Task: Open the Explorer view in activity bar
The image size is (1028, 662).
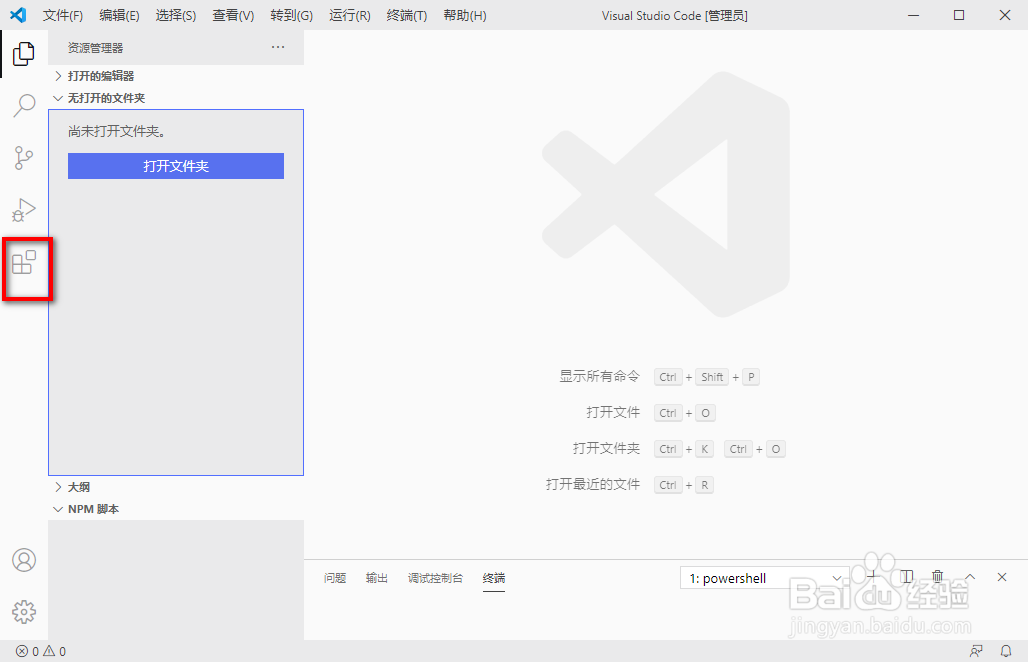Action: tap(24, 54)
